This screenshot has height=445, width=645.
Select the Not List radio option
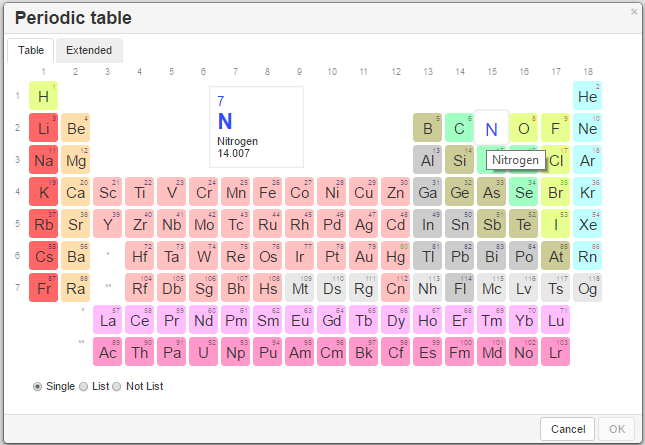point(116,386)
